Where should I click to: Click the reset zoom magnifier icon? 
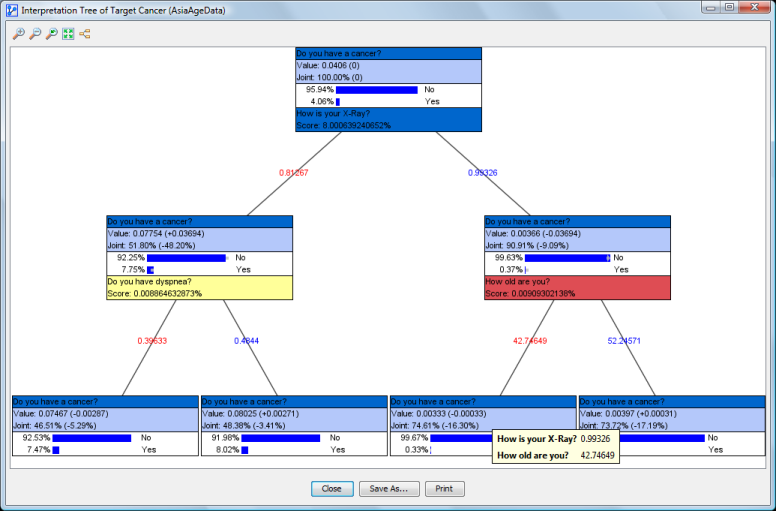click(x=51, y=34)
